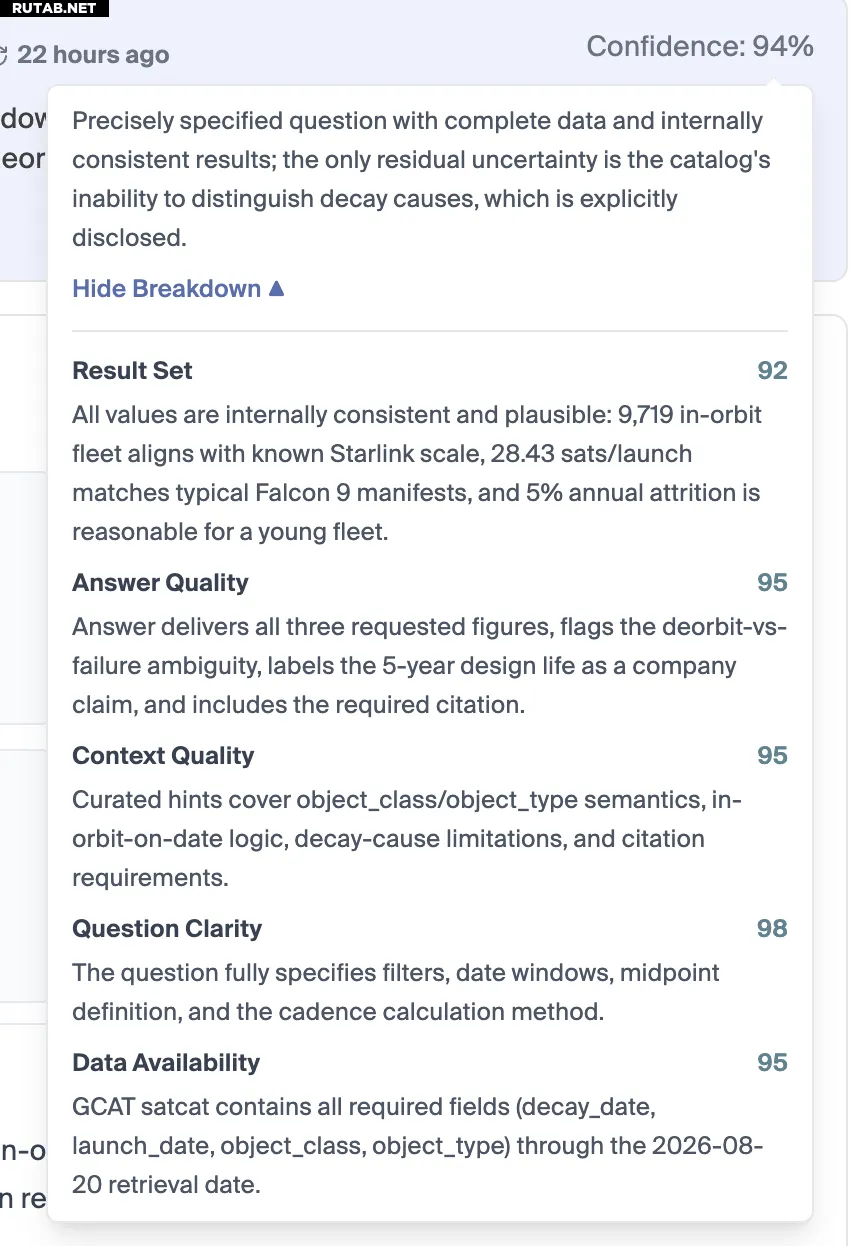Collapse breakdown using the up triangle arrow
This screenshot has height=1246, width=850.
point(277,289)
